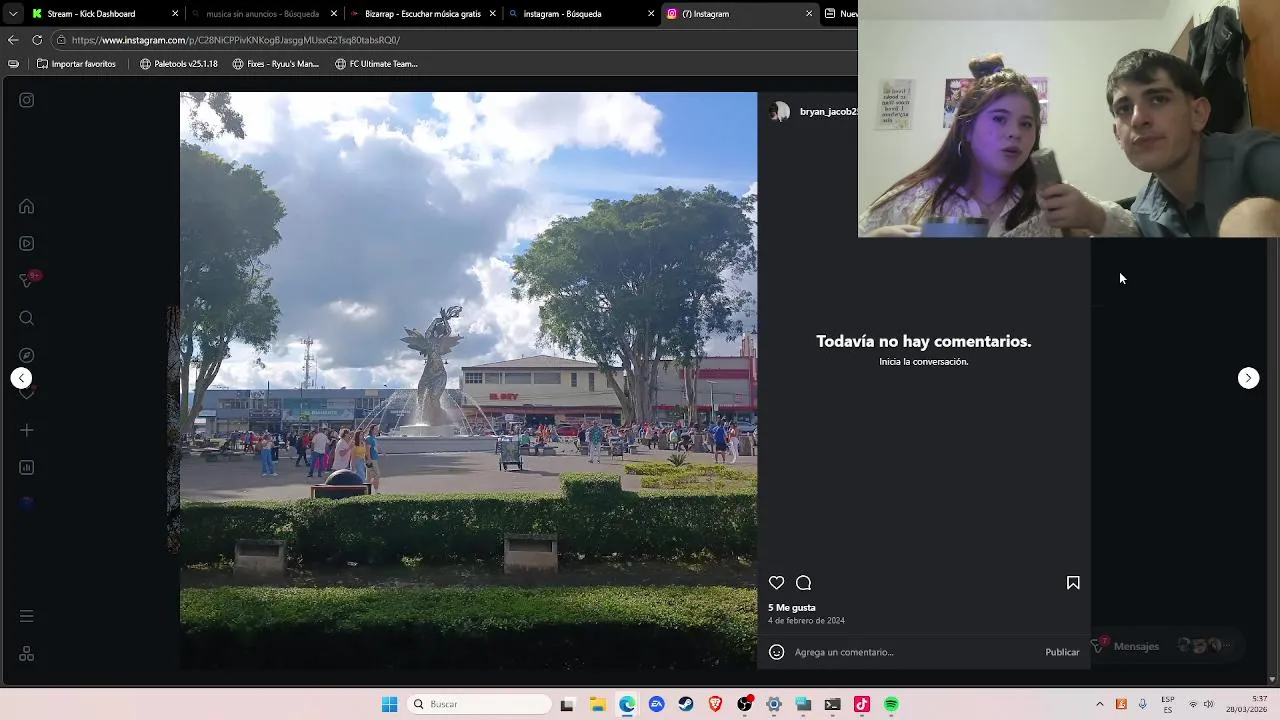
Task: Reload the page with the refresh icon
Action: tap(37, 40)
